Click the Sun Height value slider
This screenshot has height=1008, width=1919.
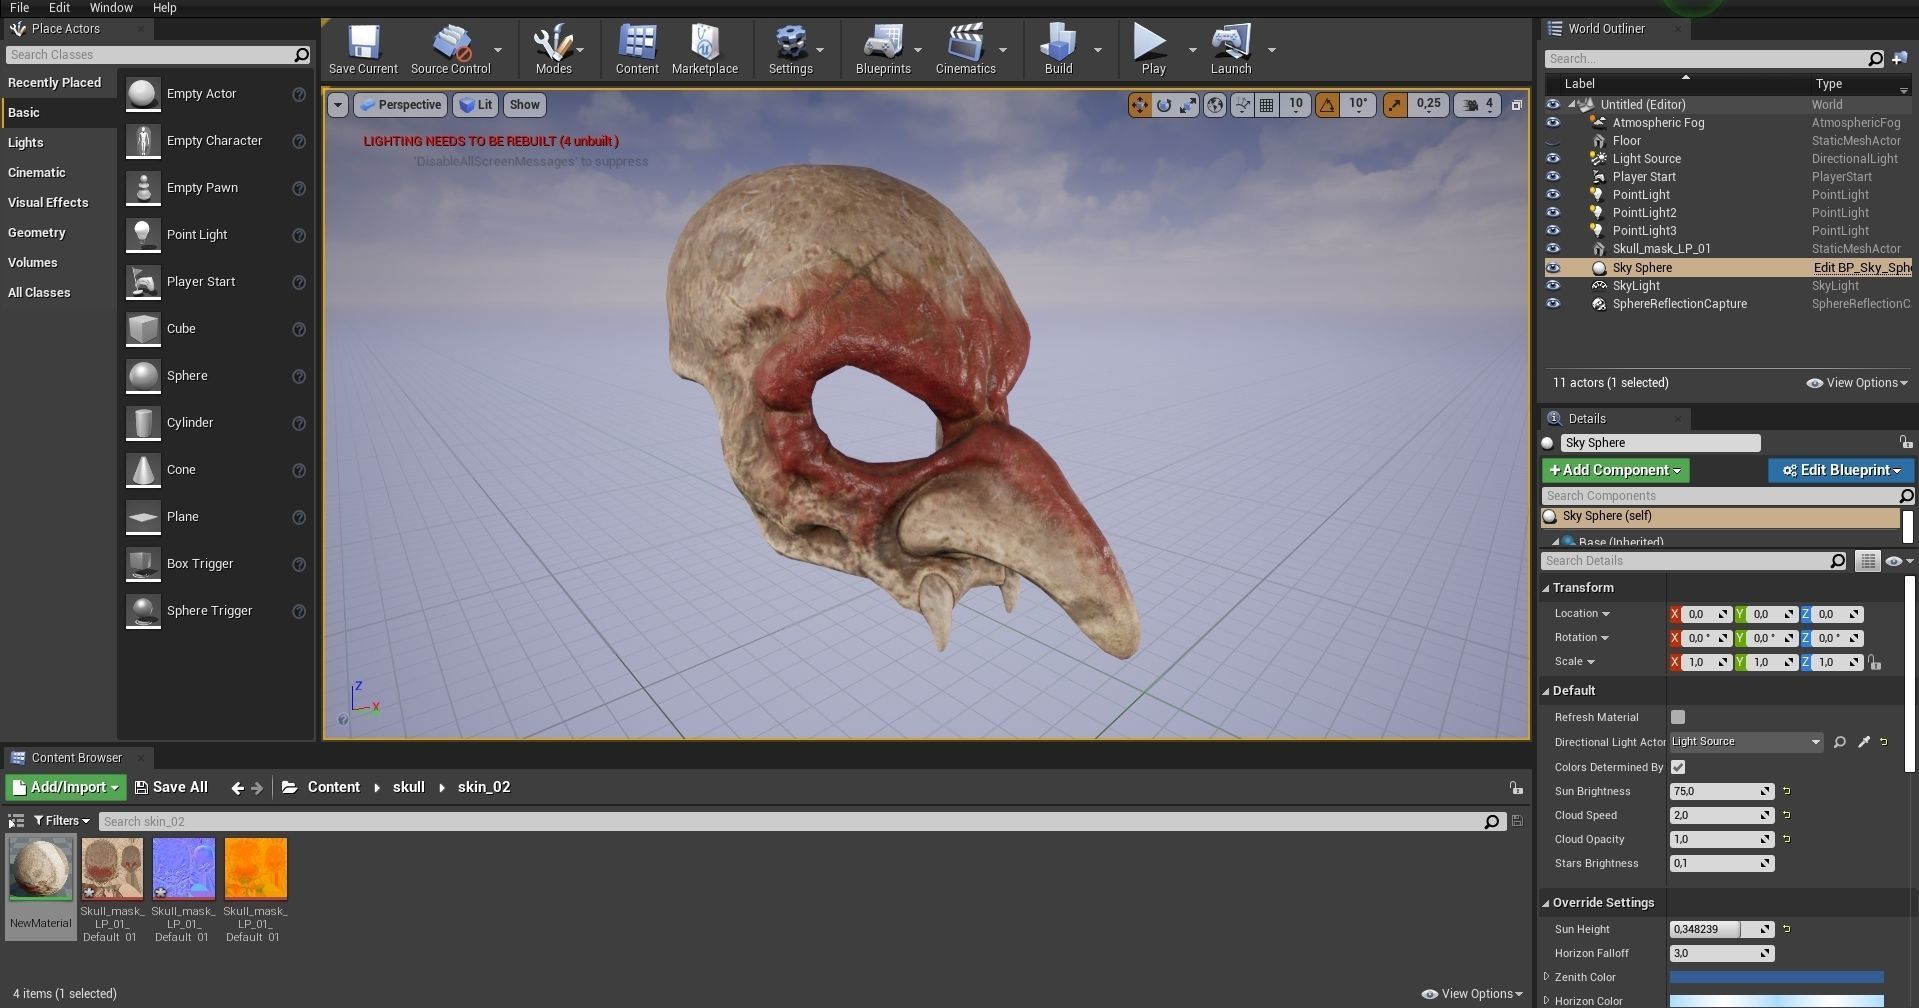pos(1721,929)
